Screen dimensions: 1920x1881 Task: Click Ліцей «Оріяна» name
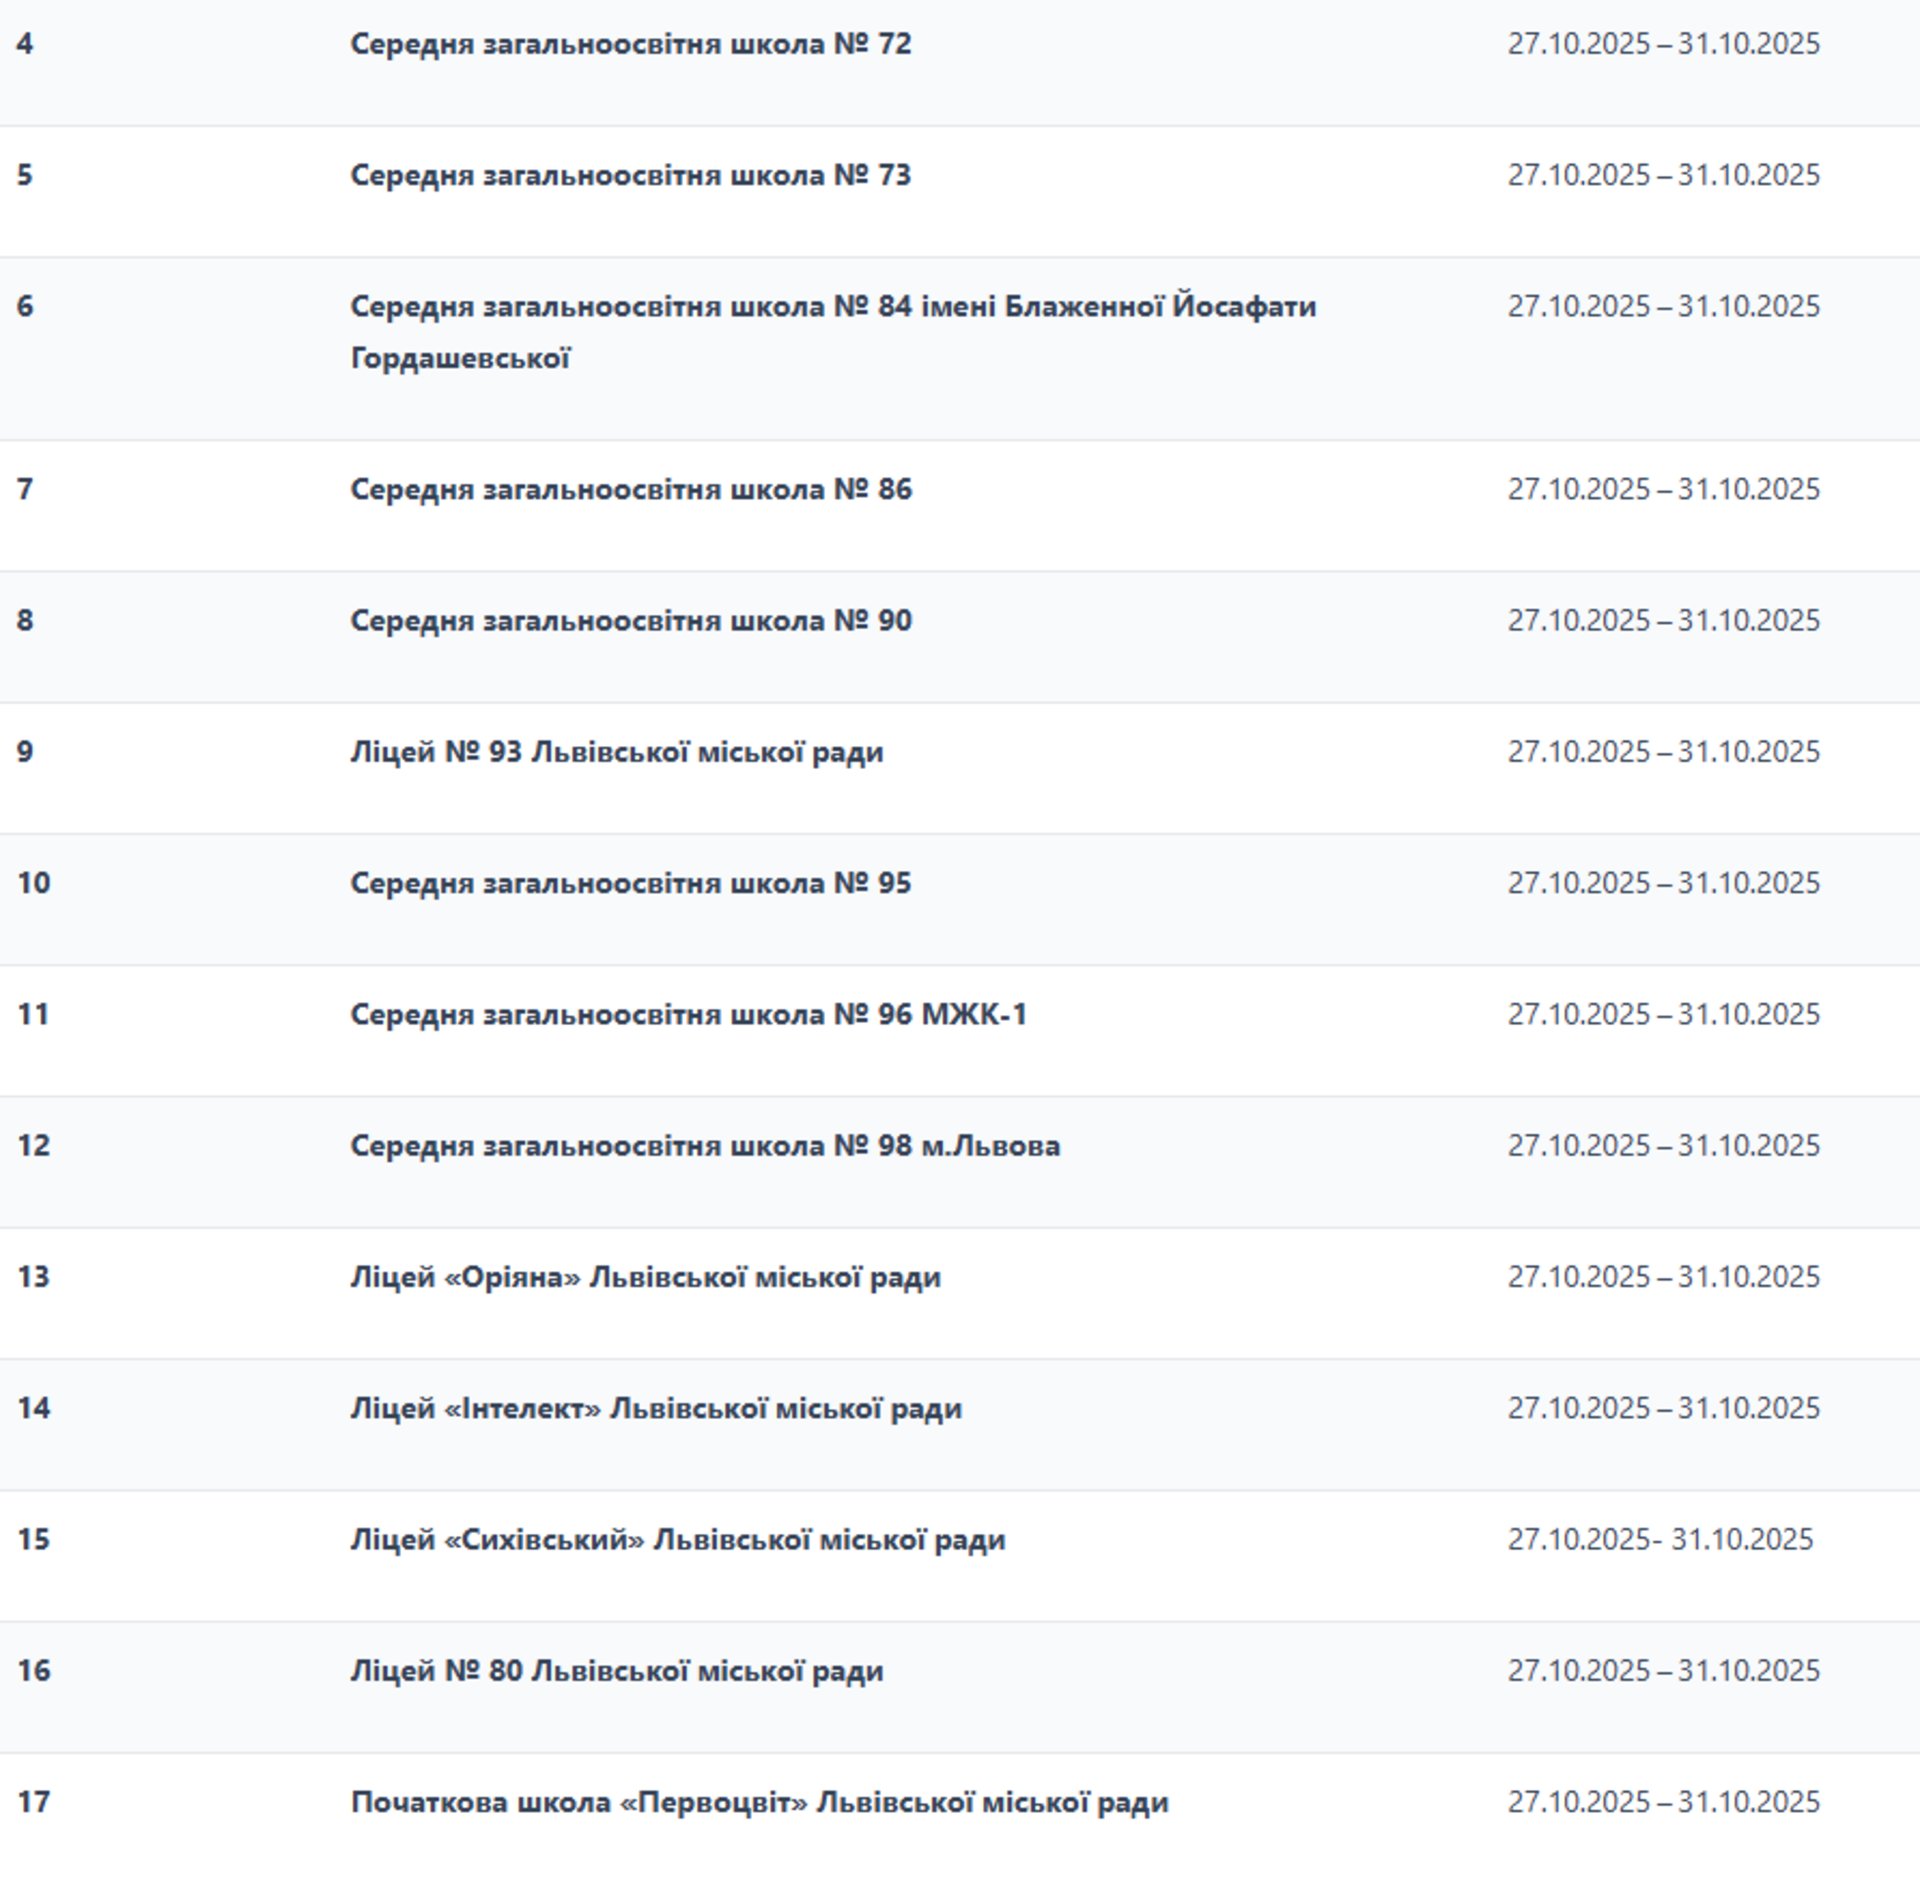pos(645,1277)
